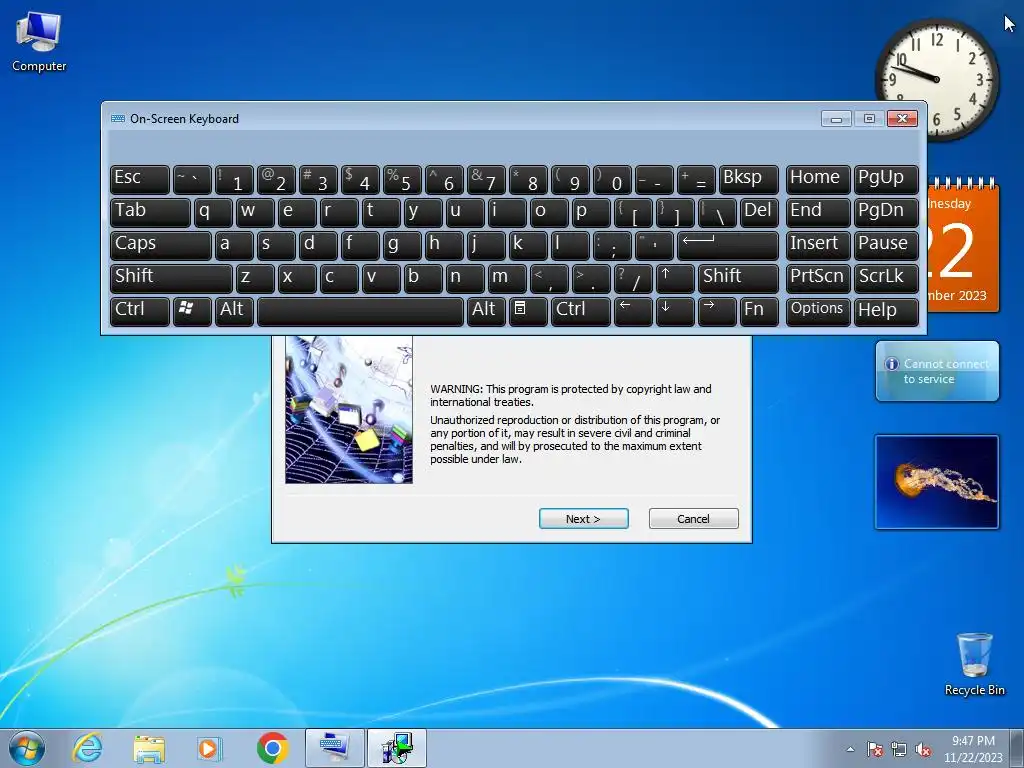The width and height of the screenshot is (1024, 768).
Task: Open the Recycle Bin icon
Action: (x=974, y=664)
